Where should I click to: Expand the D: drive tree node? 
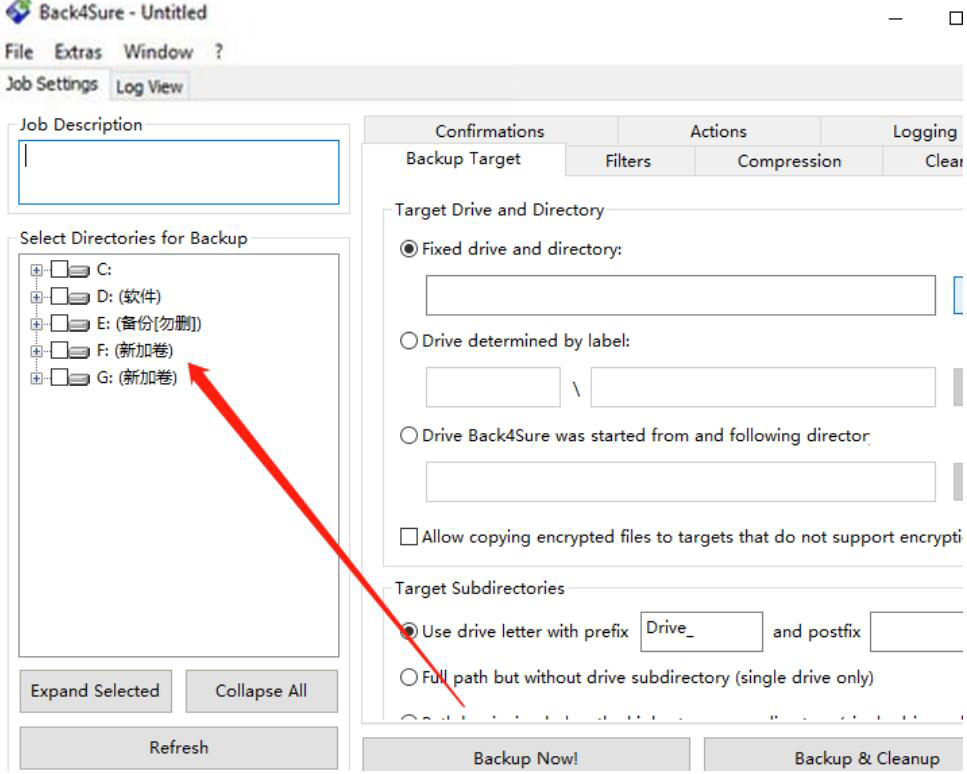36,297
